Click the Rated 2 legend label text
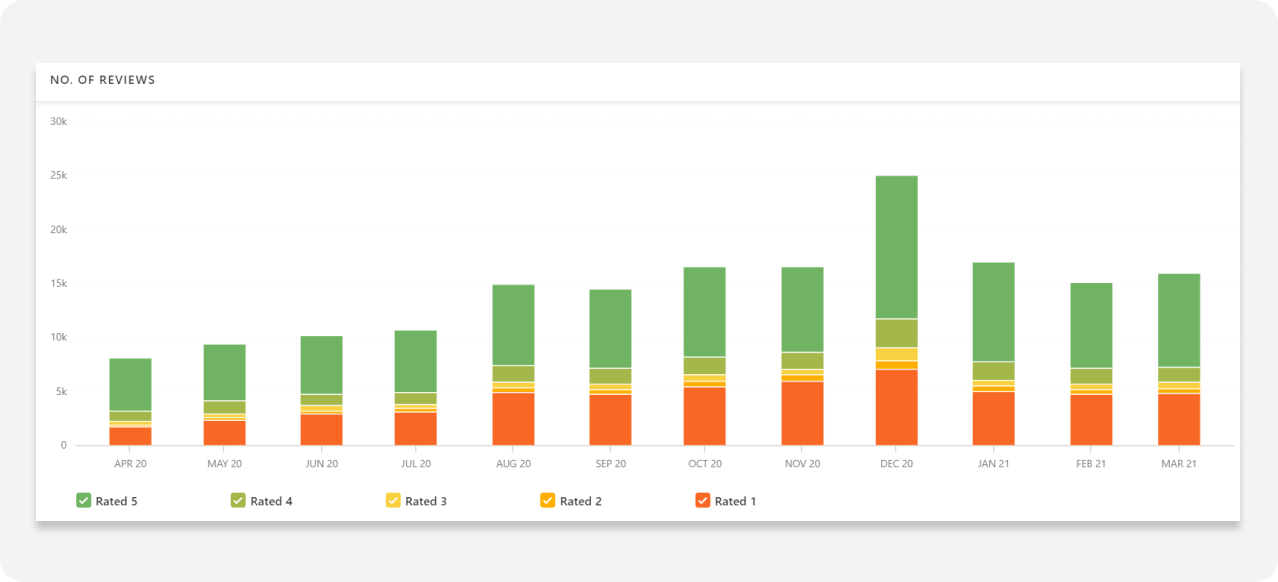 pyautogui.click(x=580, y=501)
